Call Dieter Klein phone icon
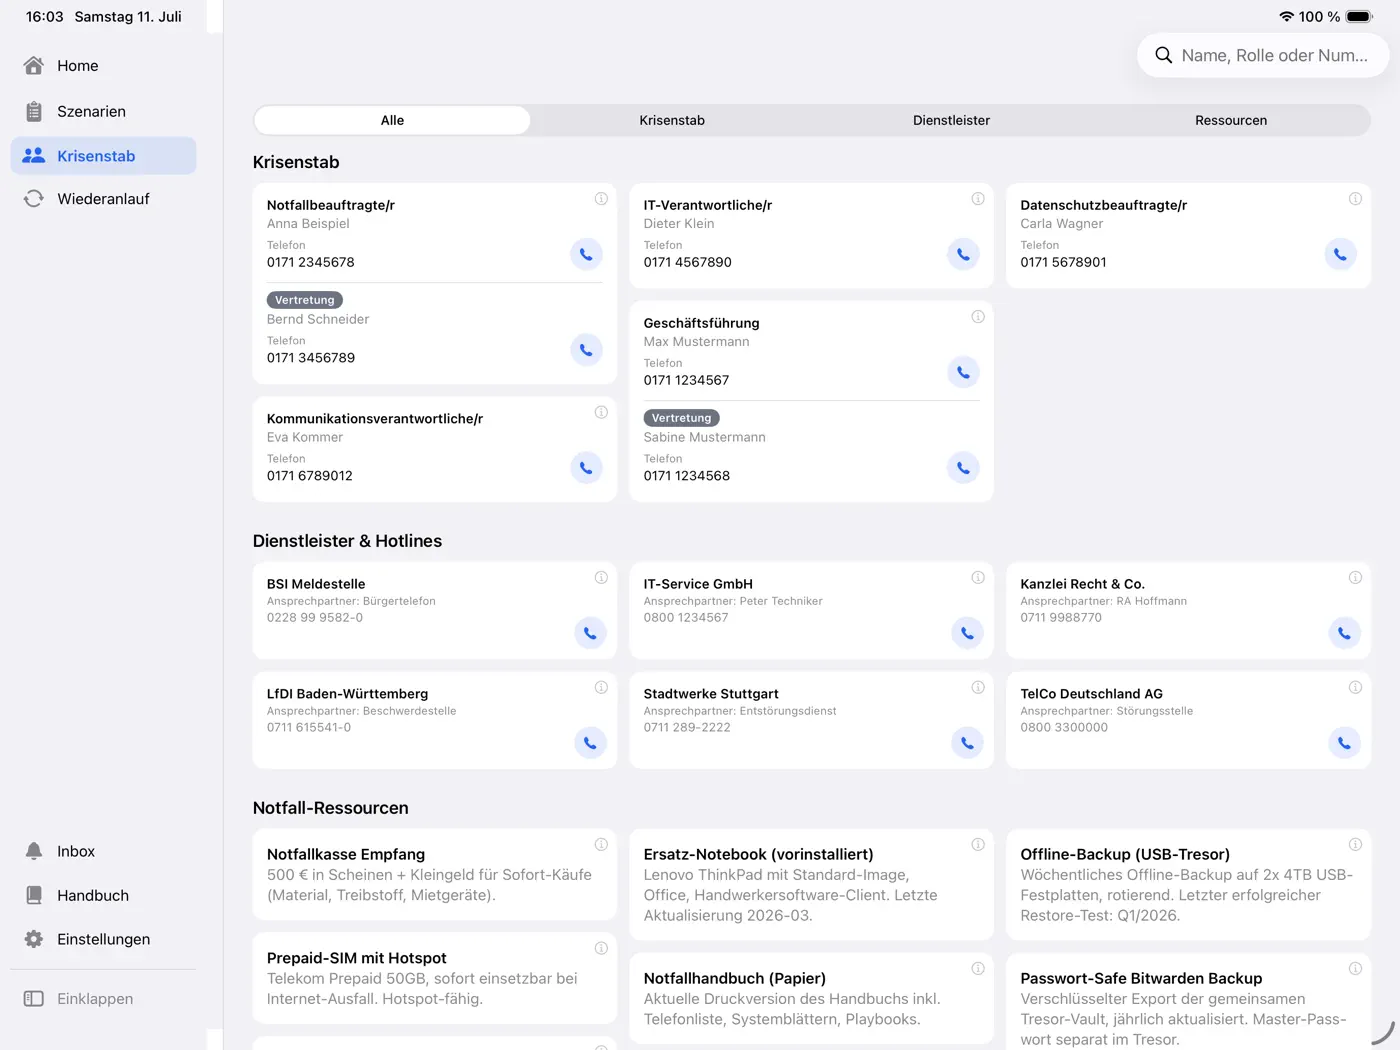This screenshot has height=1050, width=1400. pos(963,254)
